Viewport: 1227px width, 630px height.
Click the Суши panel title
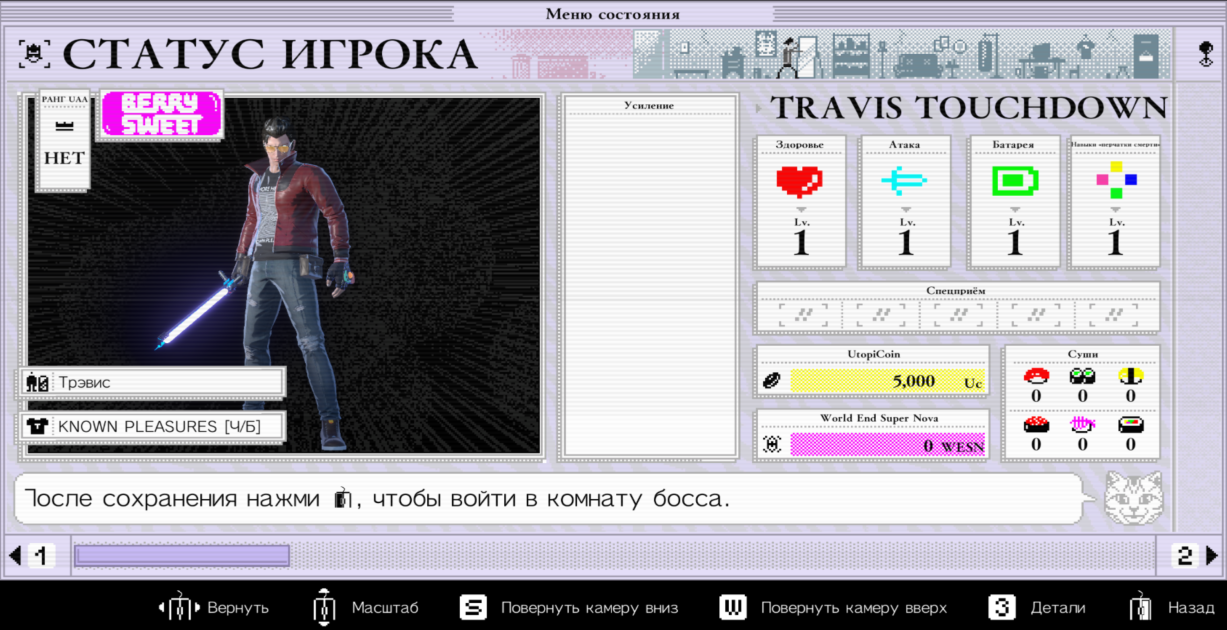point(1082,354)
